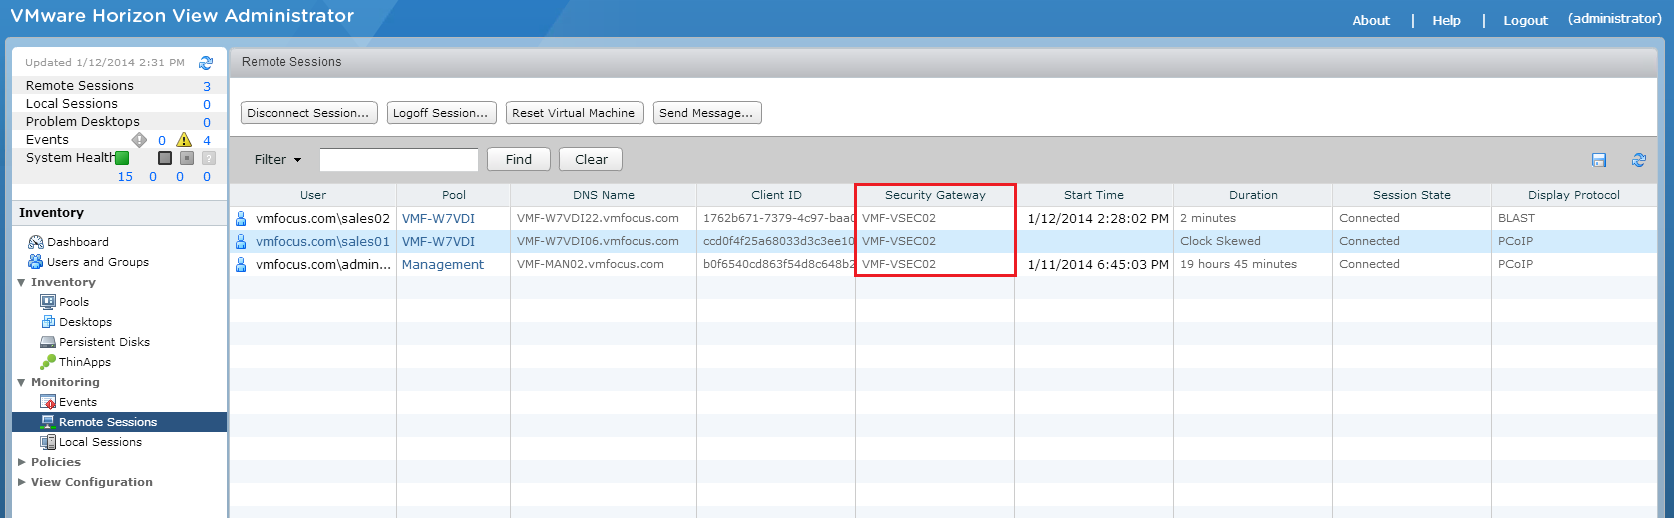Viewport: 1674px width, 518px height.
Task: Collapse the Monitoring tree section
Action: point(22,383)
